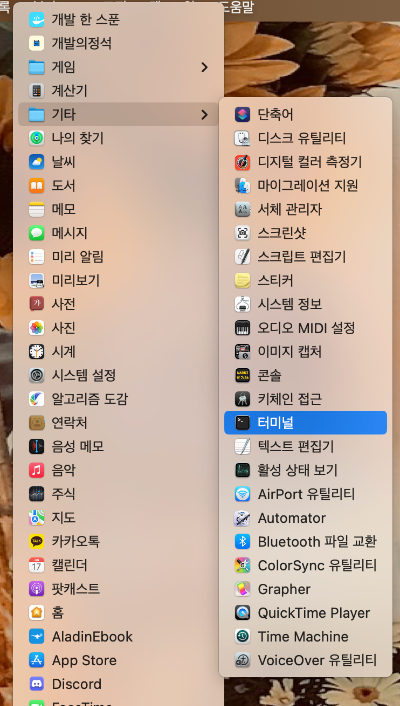Screen dimensions: 400x706
Task: Click the ColorSync 유틸리티 icon
Action: click(x=242, y=565)
